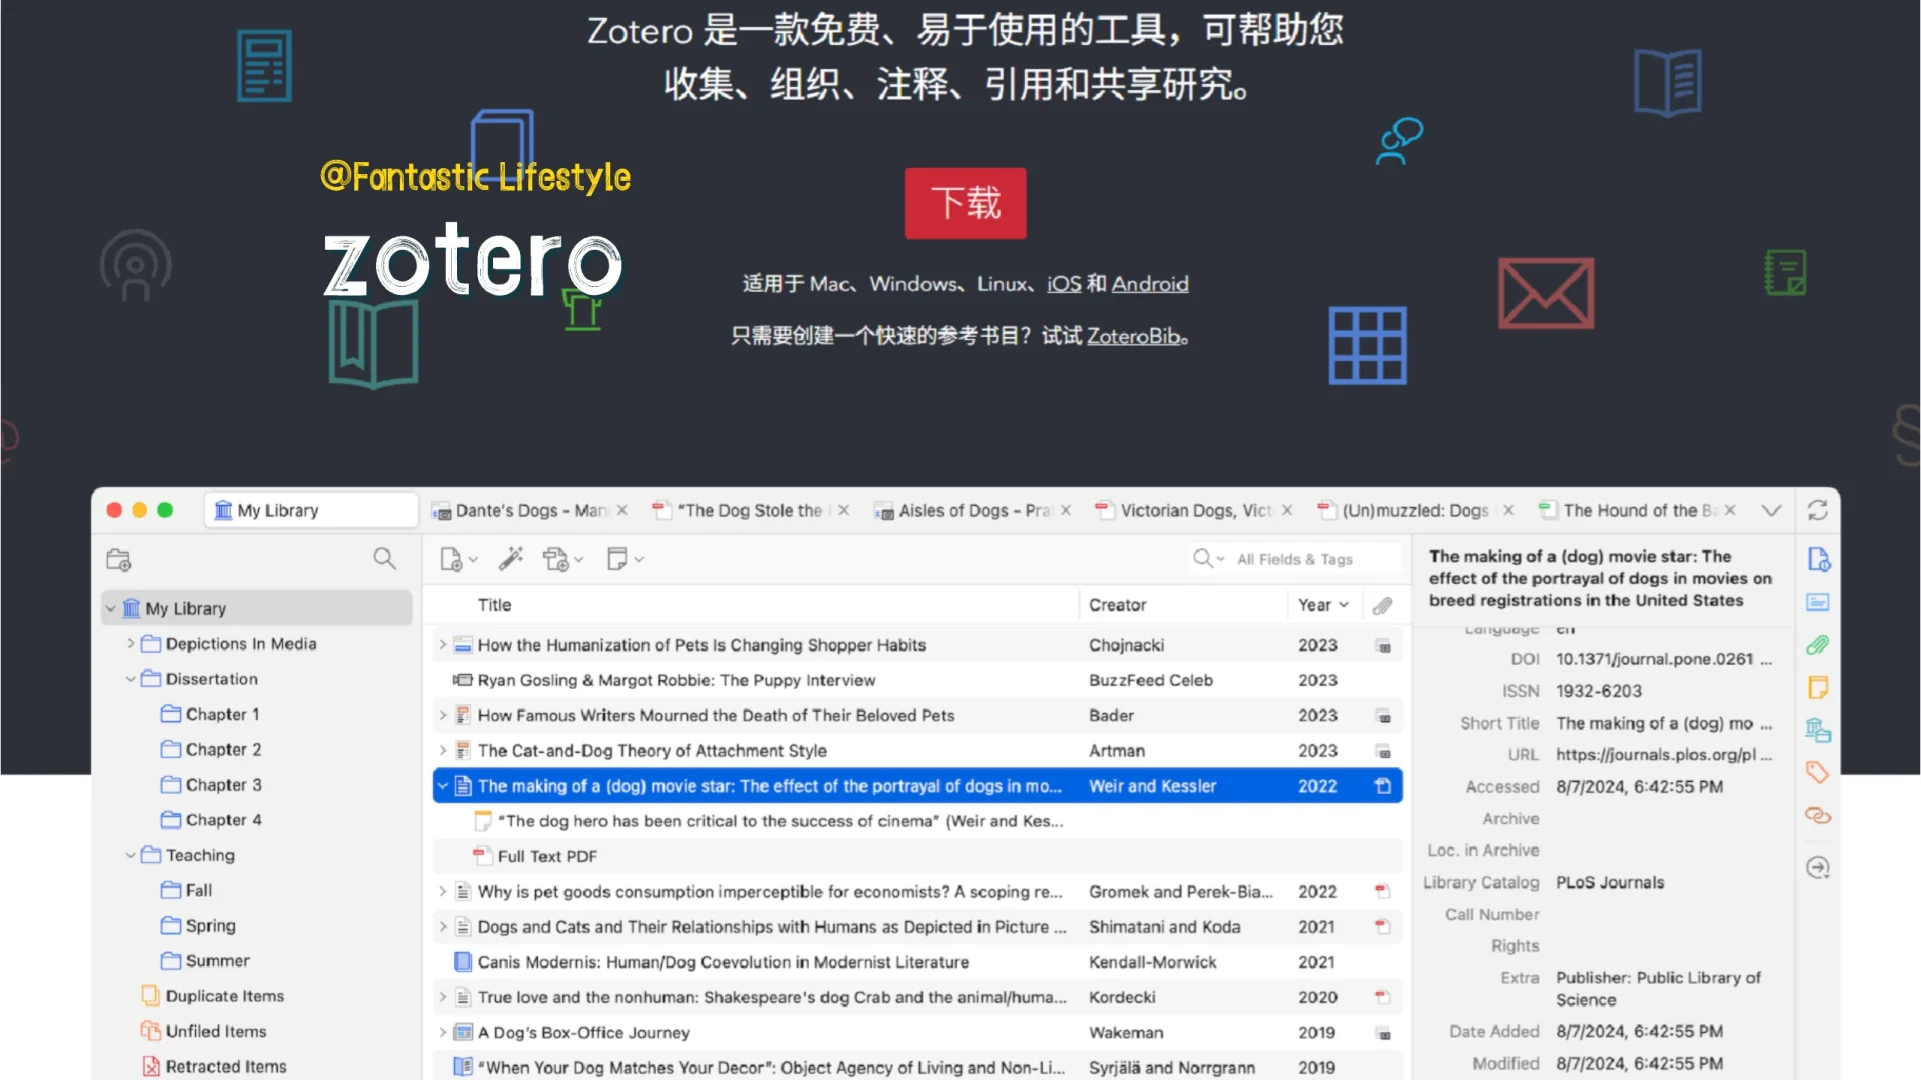Click snapshot icon on Chojnacki row

(x=1383, y=646)
